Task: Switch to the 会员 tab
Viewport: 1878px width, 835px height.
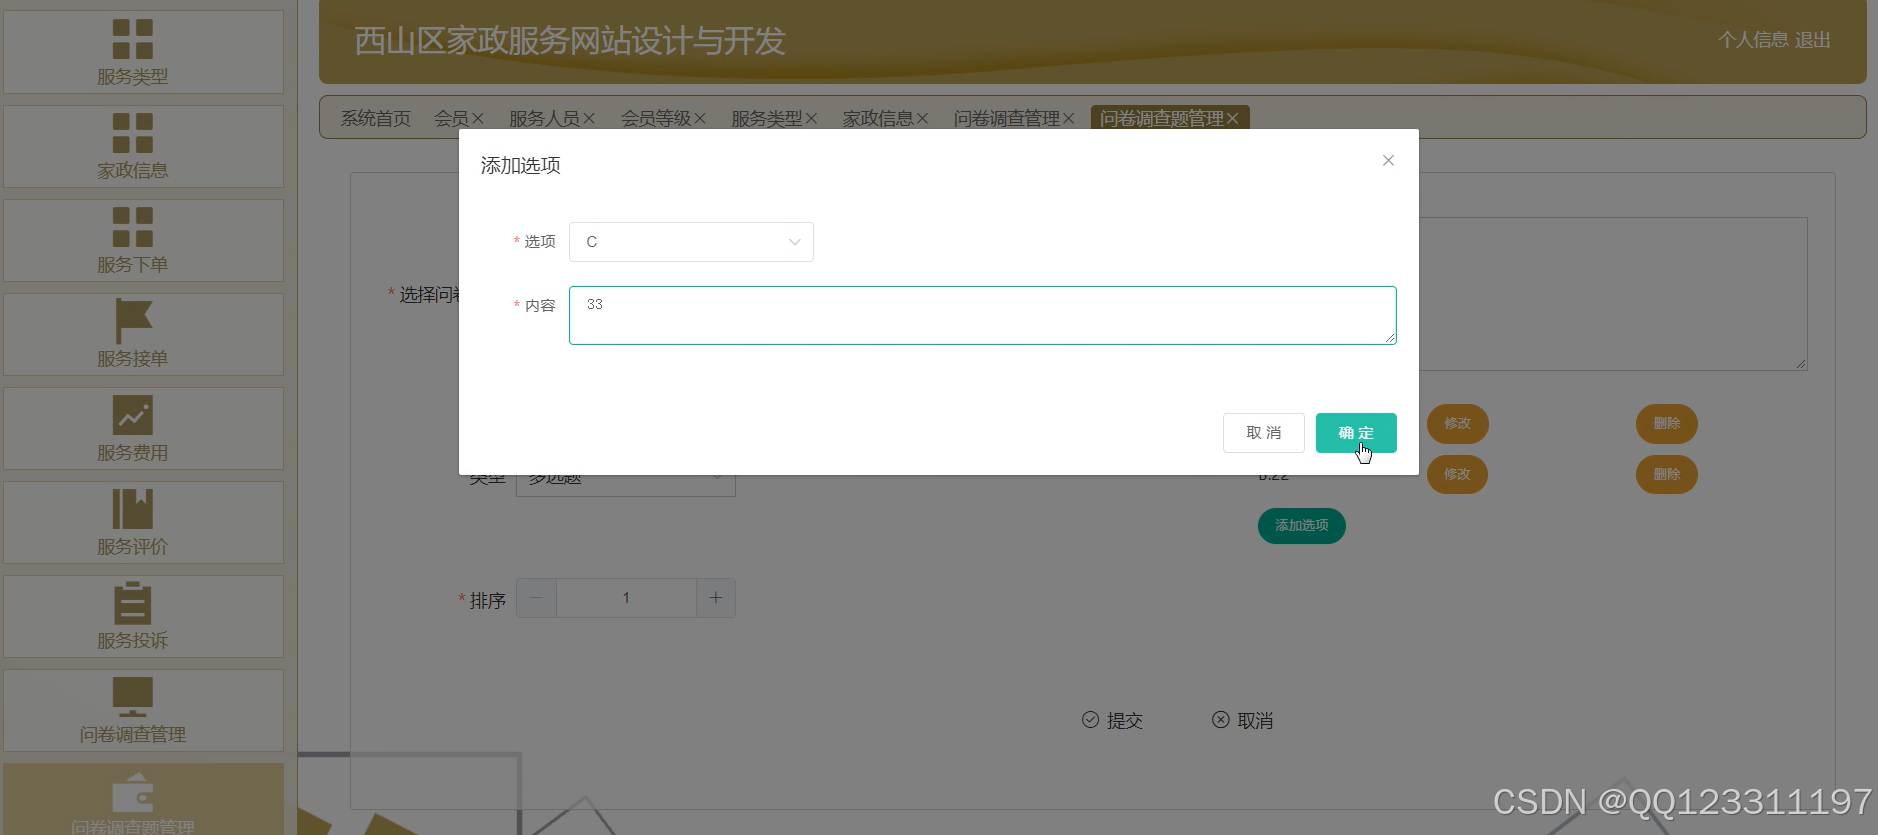Action: click(451, 119)
